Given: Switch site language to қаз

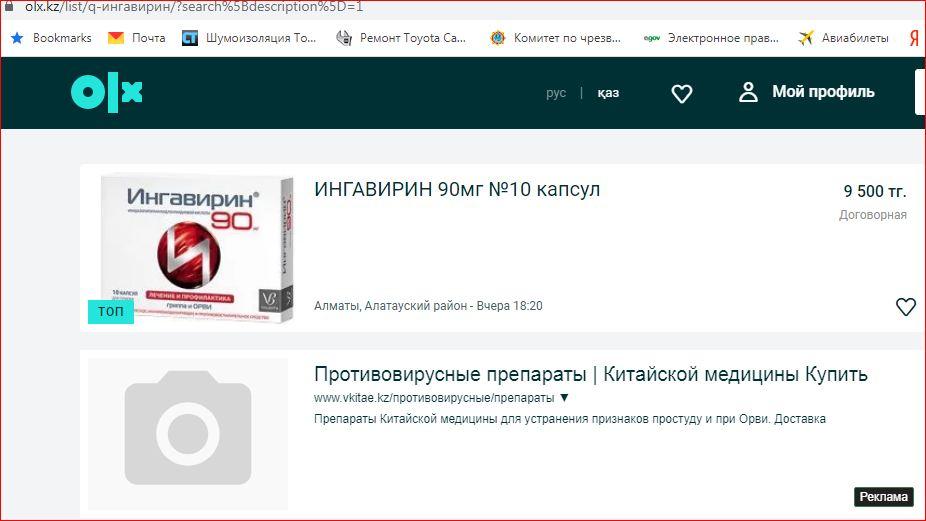Looking at the screenshot, I should point(608,93).
